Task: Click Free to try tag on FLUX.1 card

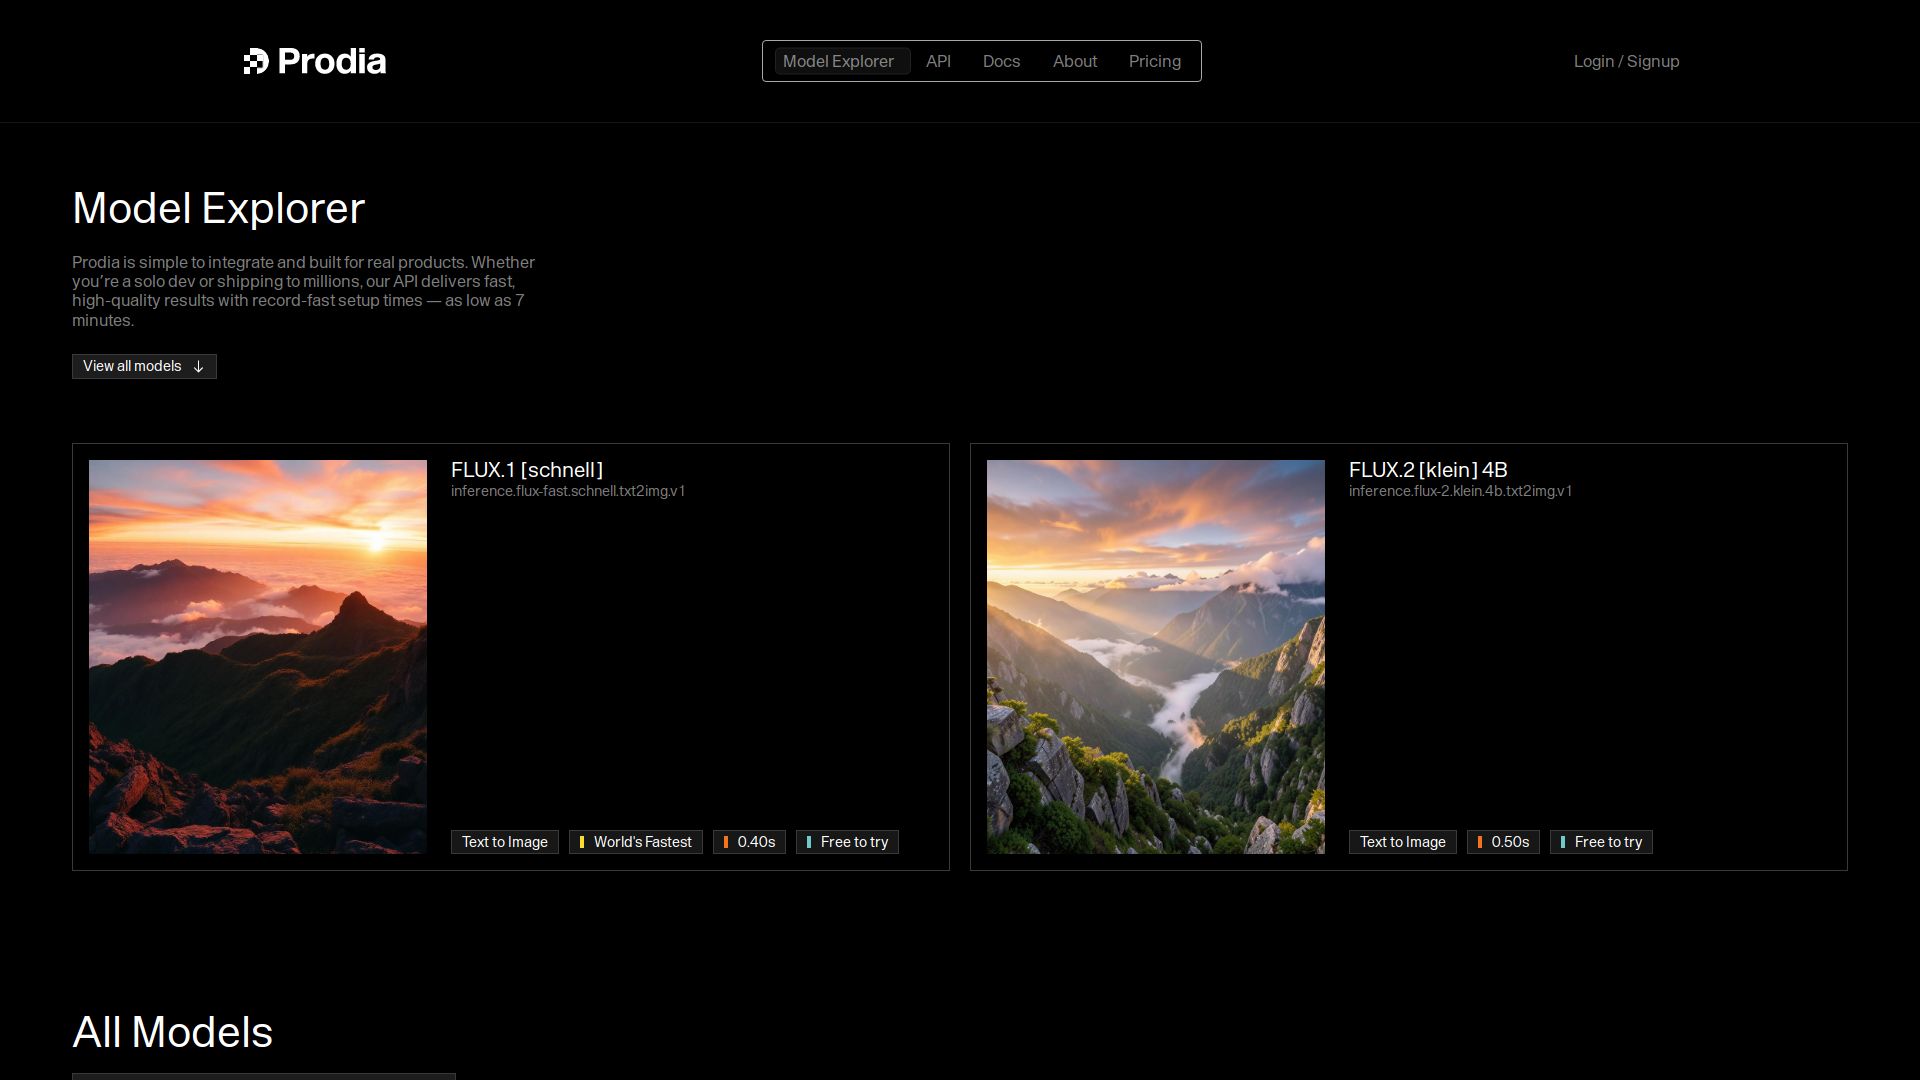Action: 848,842
